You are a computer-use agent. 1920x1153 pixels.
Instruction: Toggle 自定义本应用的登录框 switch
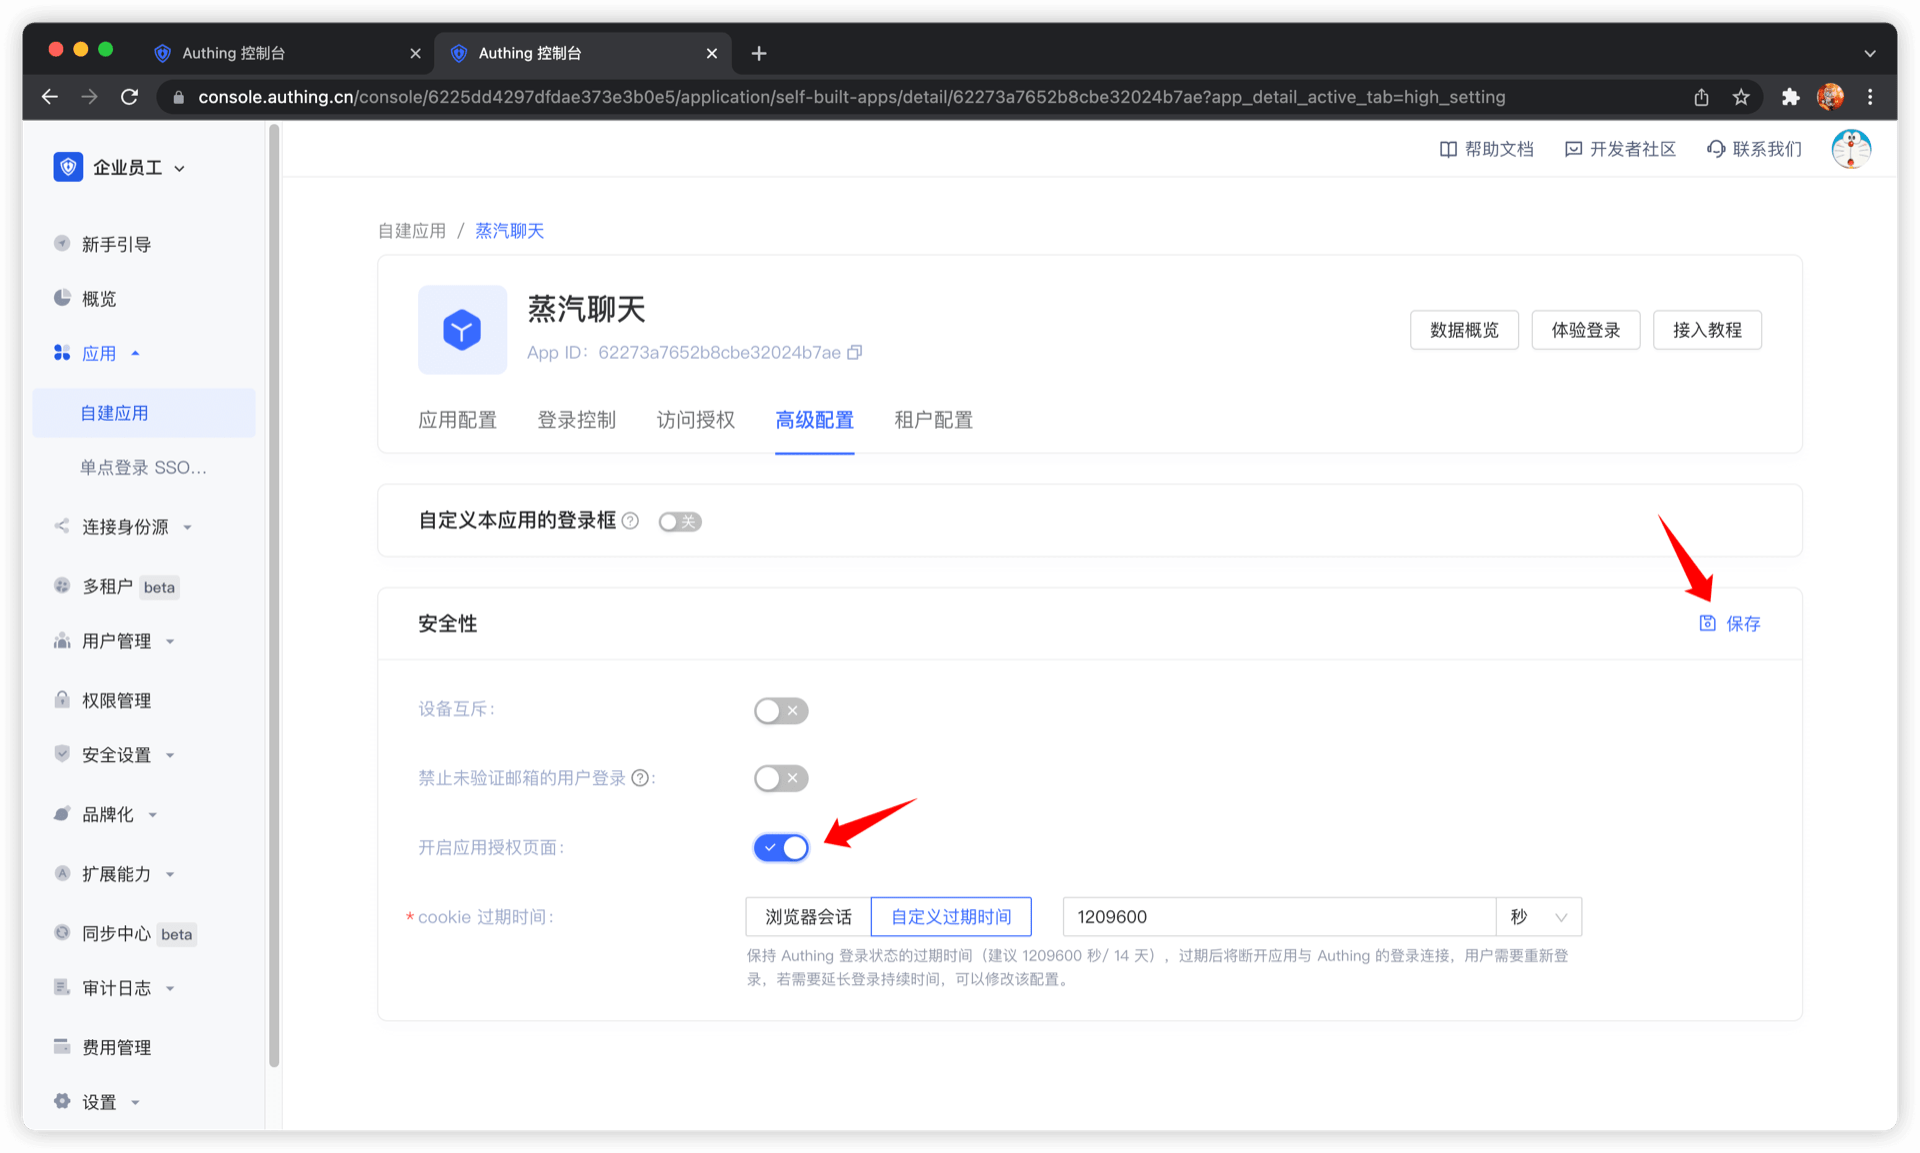point(680,522)
